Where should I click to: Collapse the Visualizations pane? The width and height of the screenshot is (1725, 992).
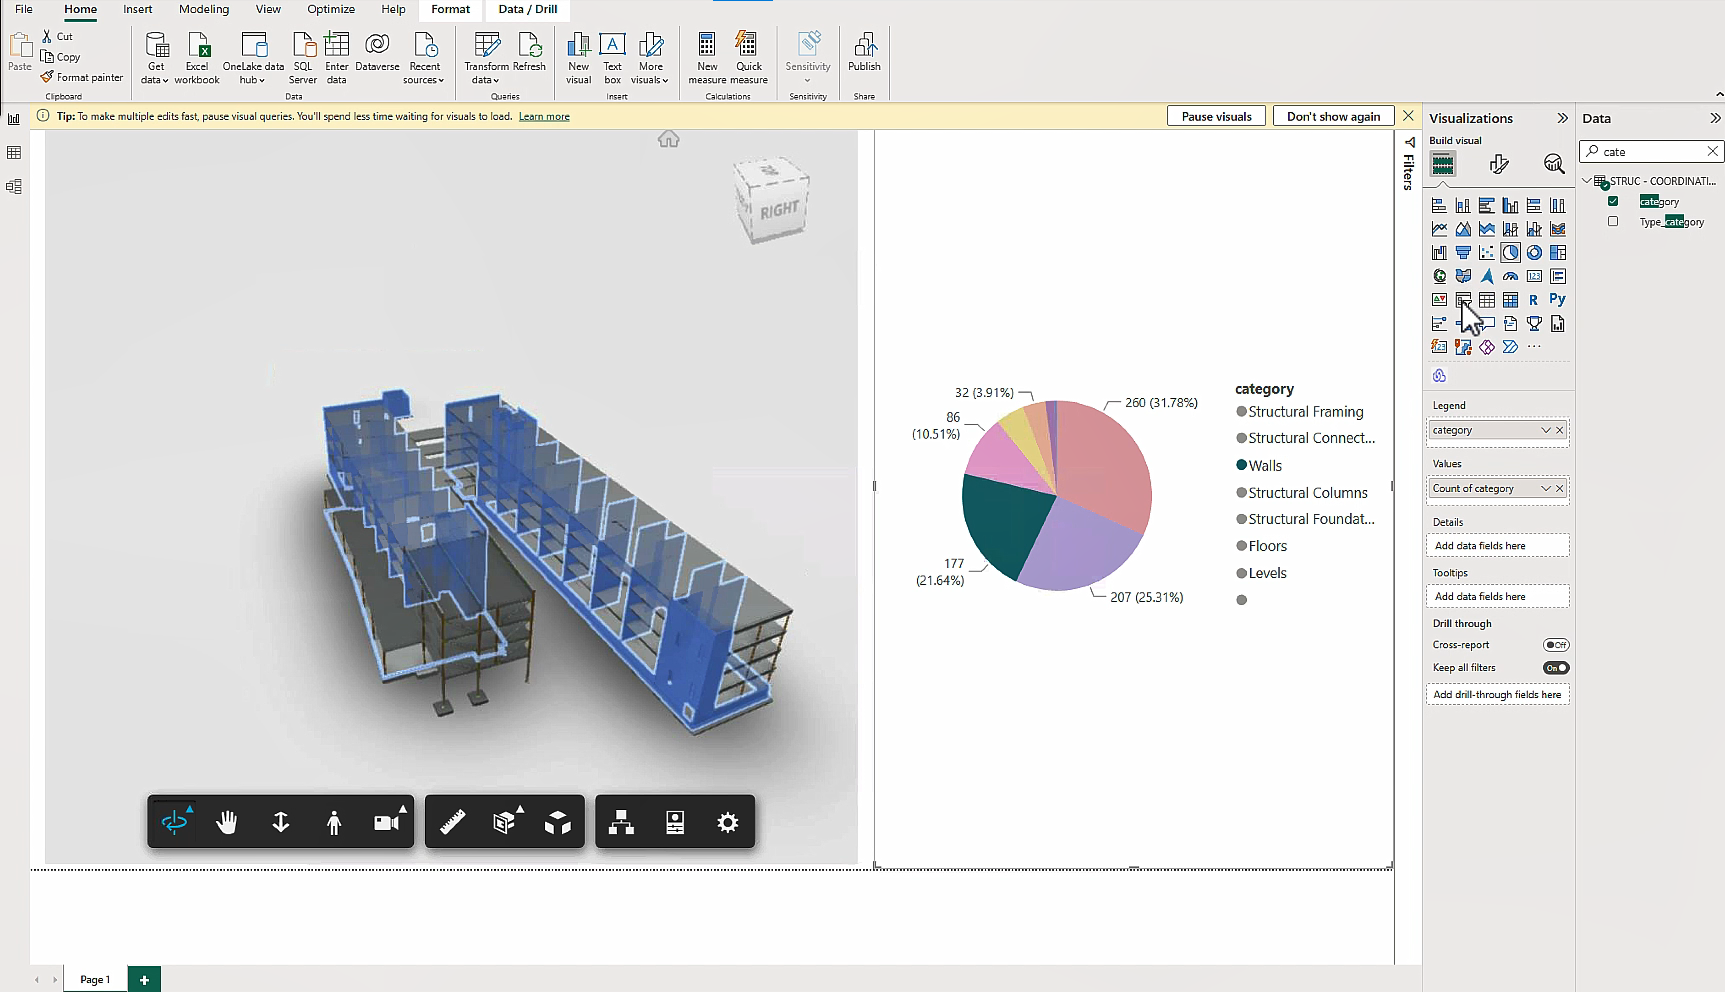(1562, 118)
